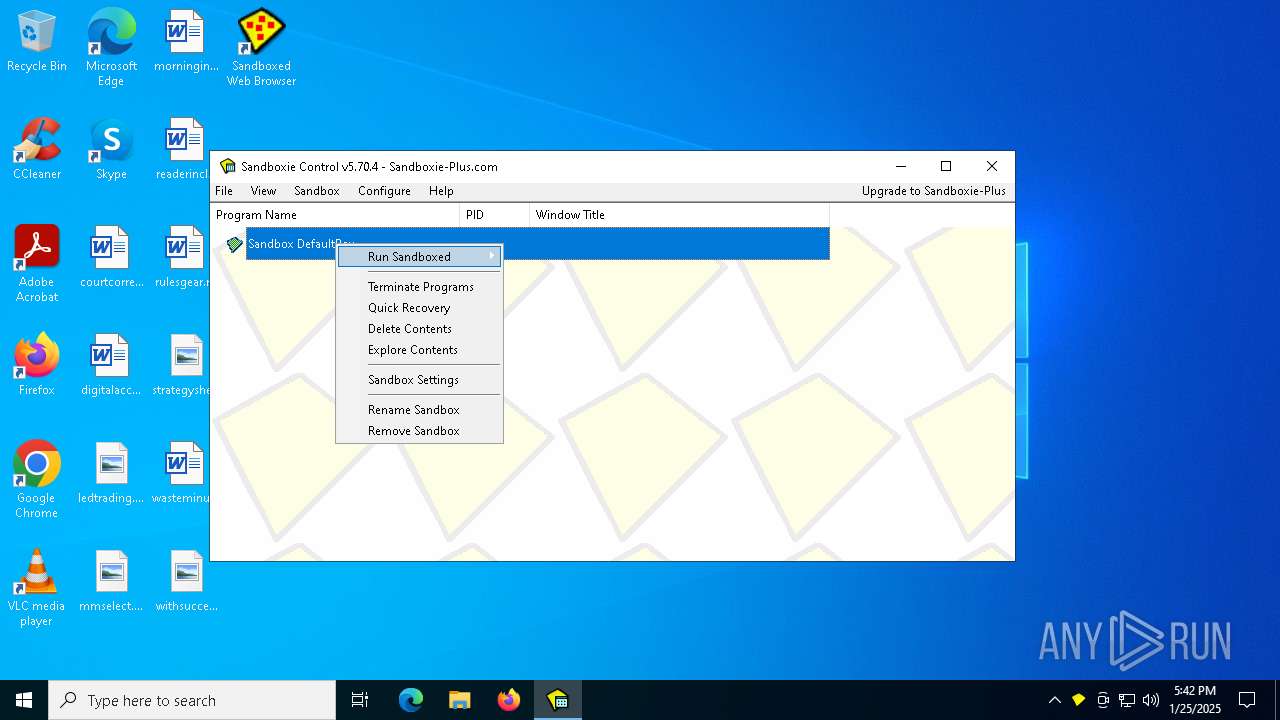This screenshot has height=720, width=1280.
Task: Show hidden system tray icons
Action: (1054, 700)
